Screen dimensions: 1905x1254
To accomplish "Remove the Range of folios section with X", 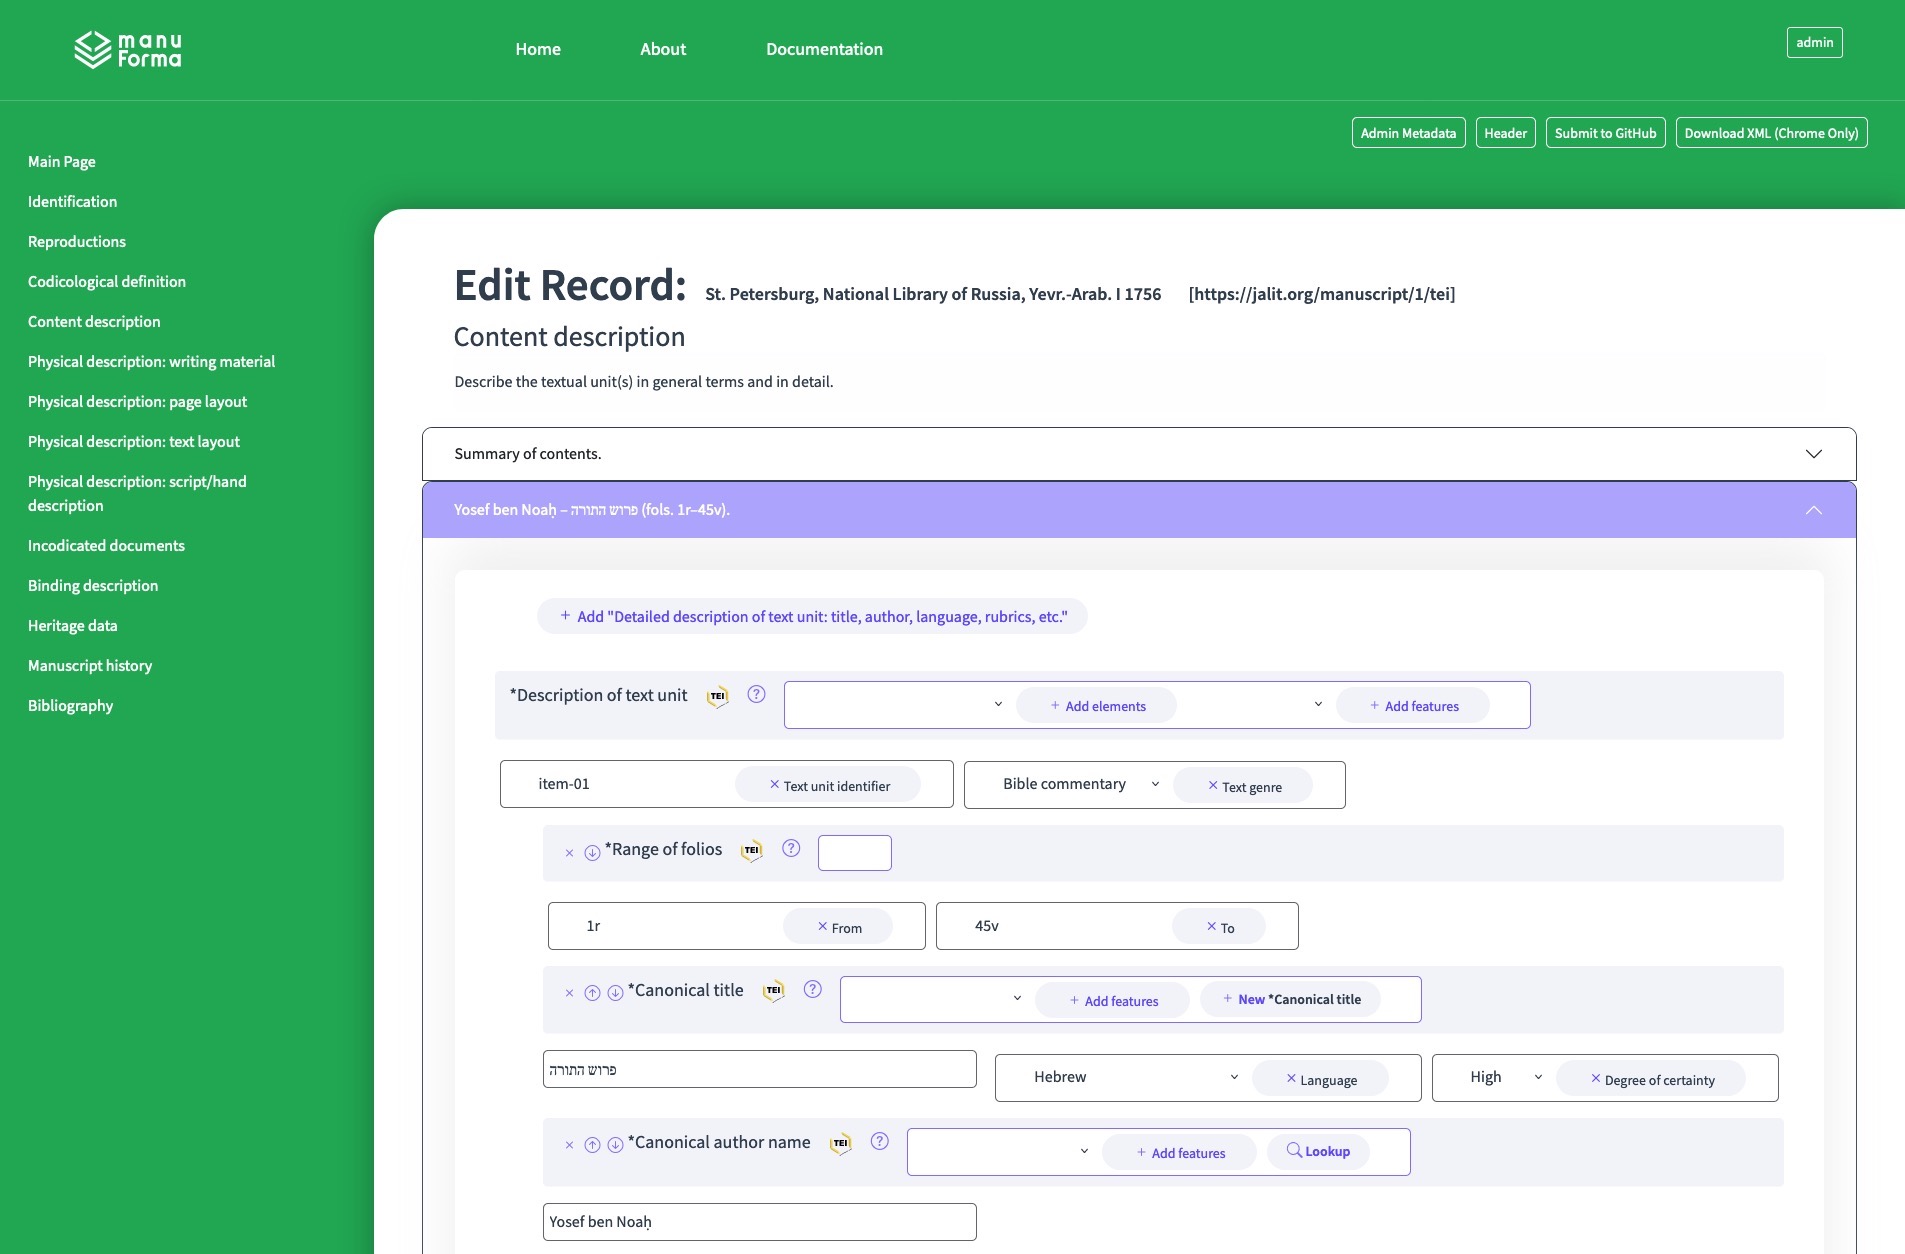I will [569, 853].
